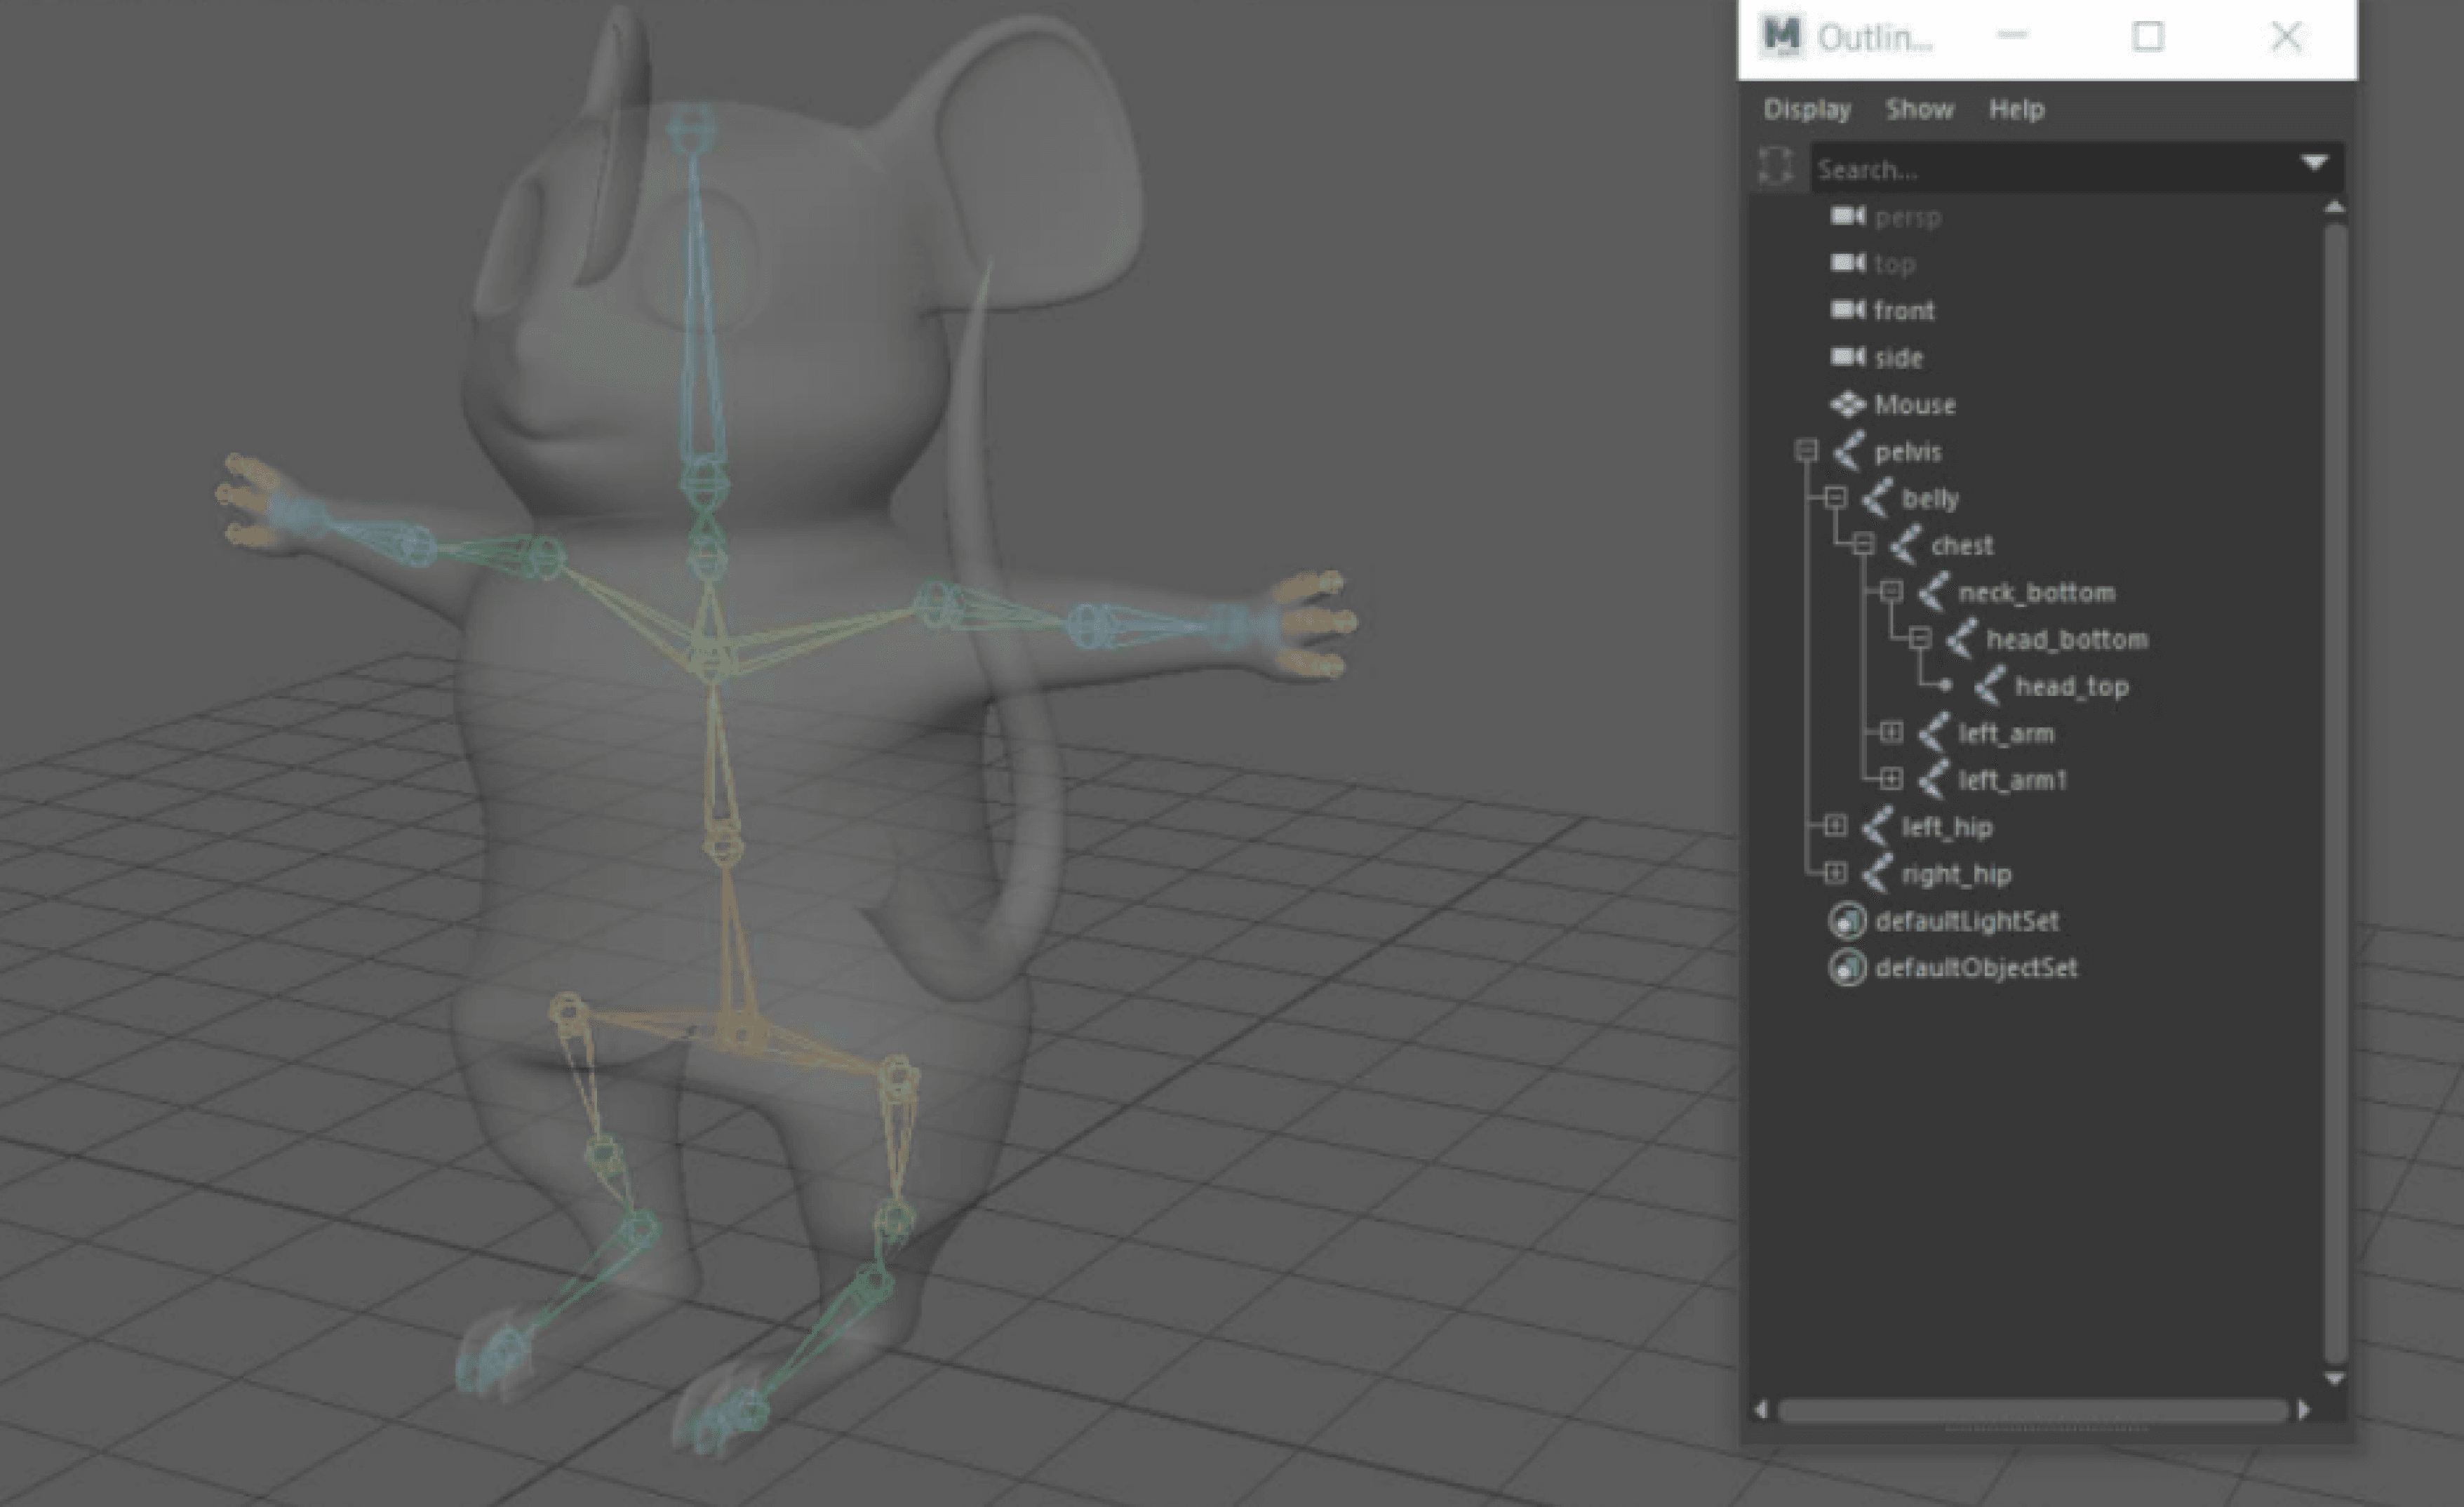Click the Mouse mesh icon
Screen dimensions: 2464x1507
tap(1847, 404)
